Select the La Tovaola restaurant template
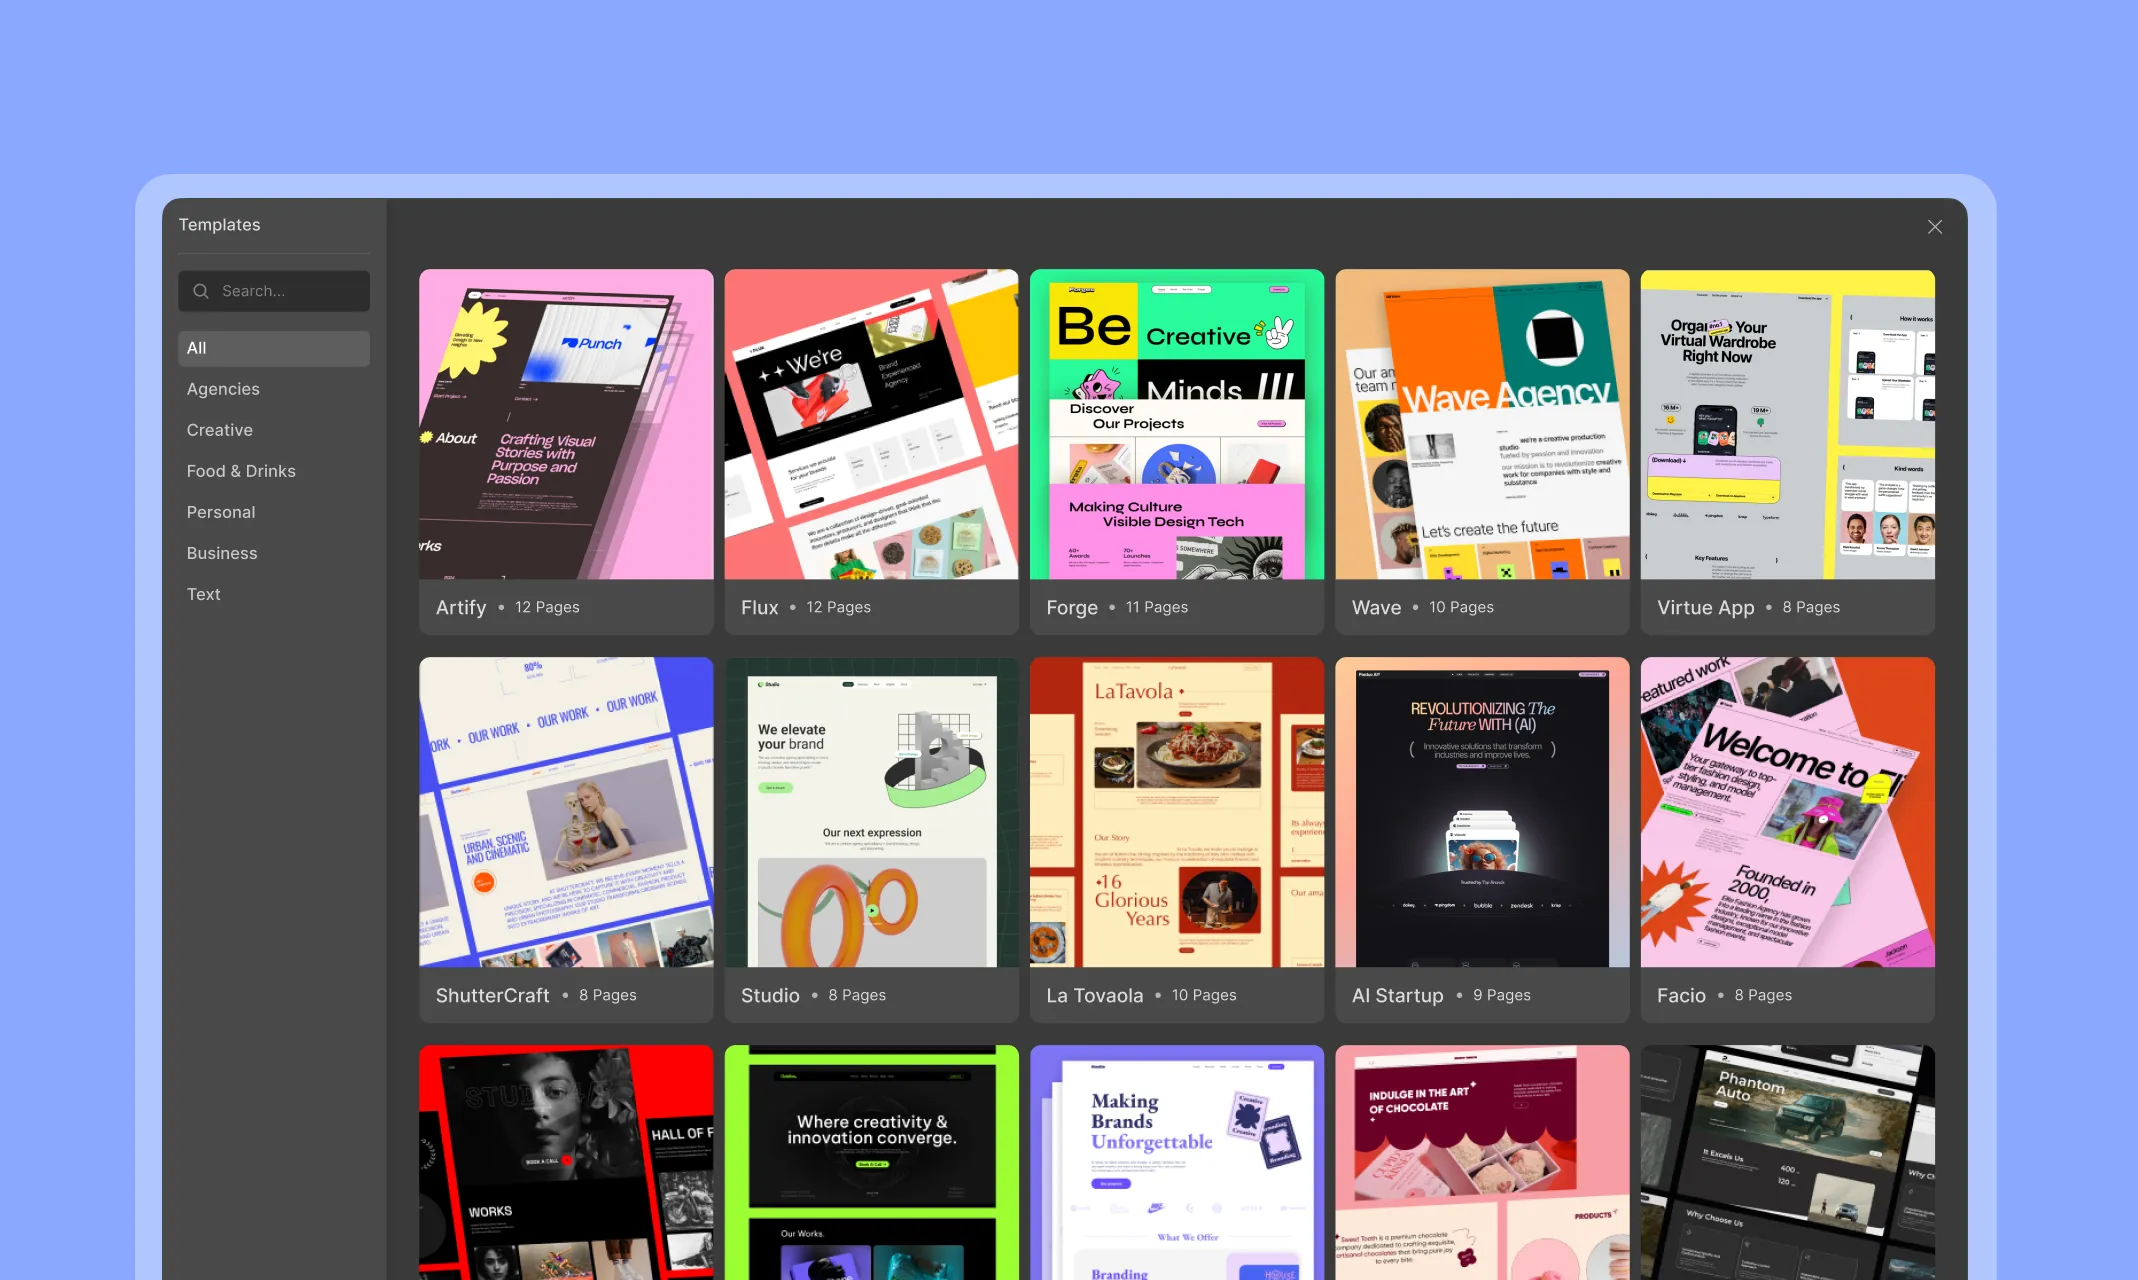This screenshot has width=2138, height=1280. (1177, 812)
